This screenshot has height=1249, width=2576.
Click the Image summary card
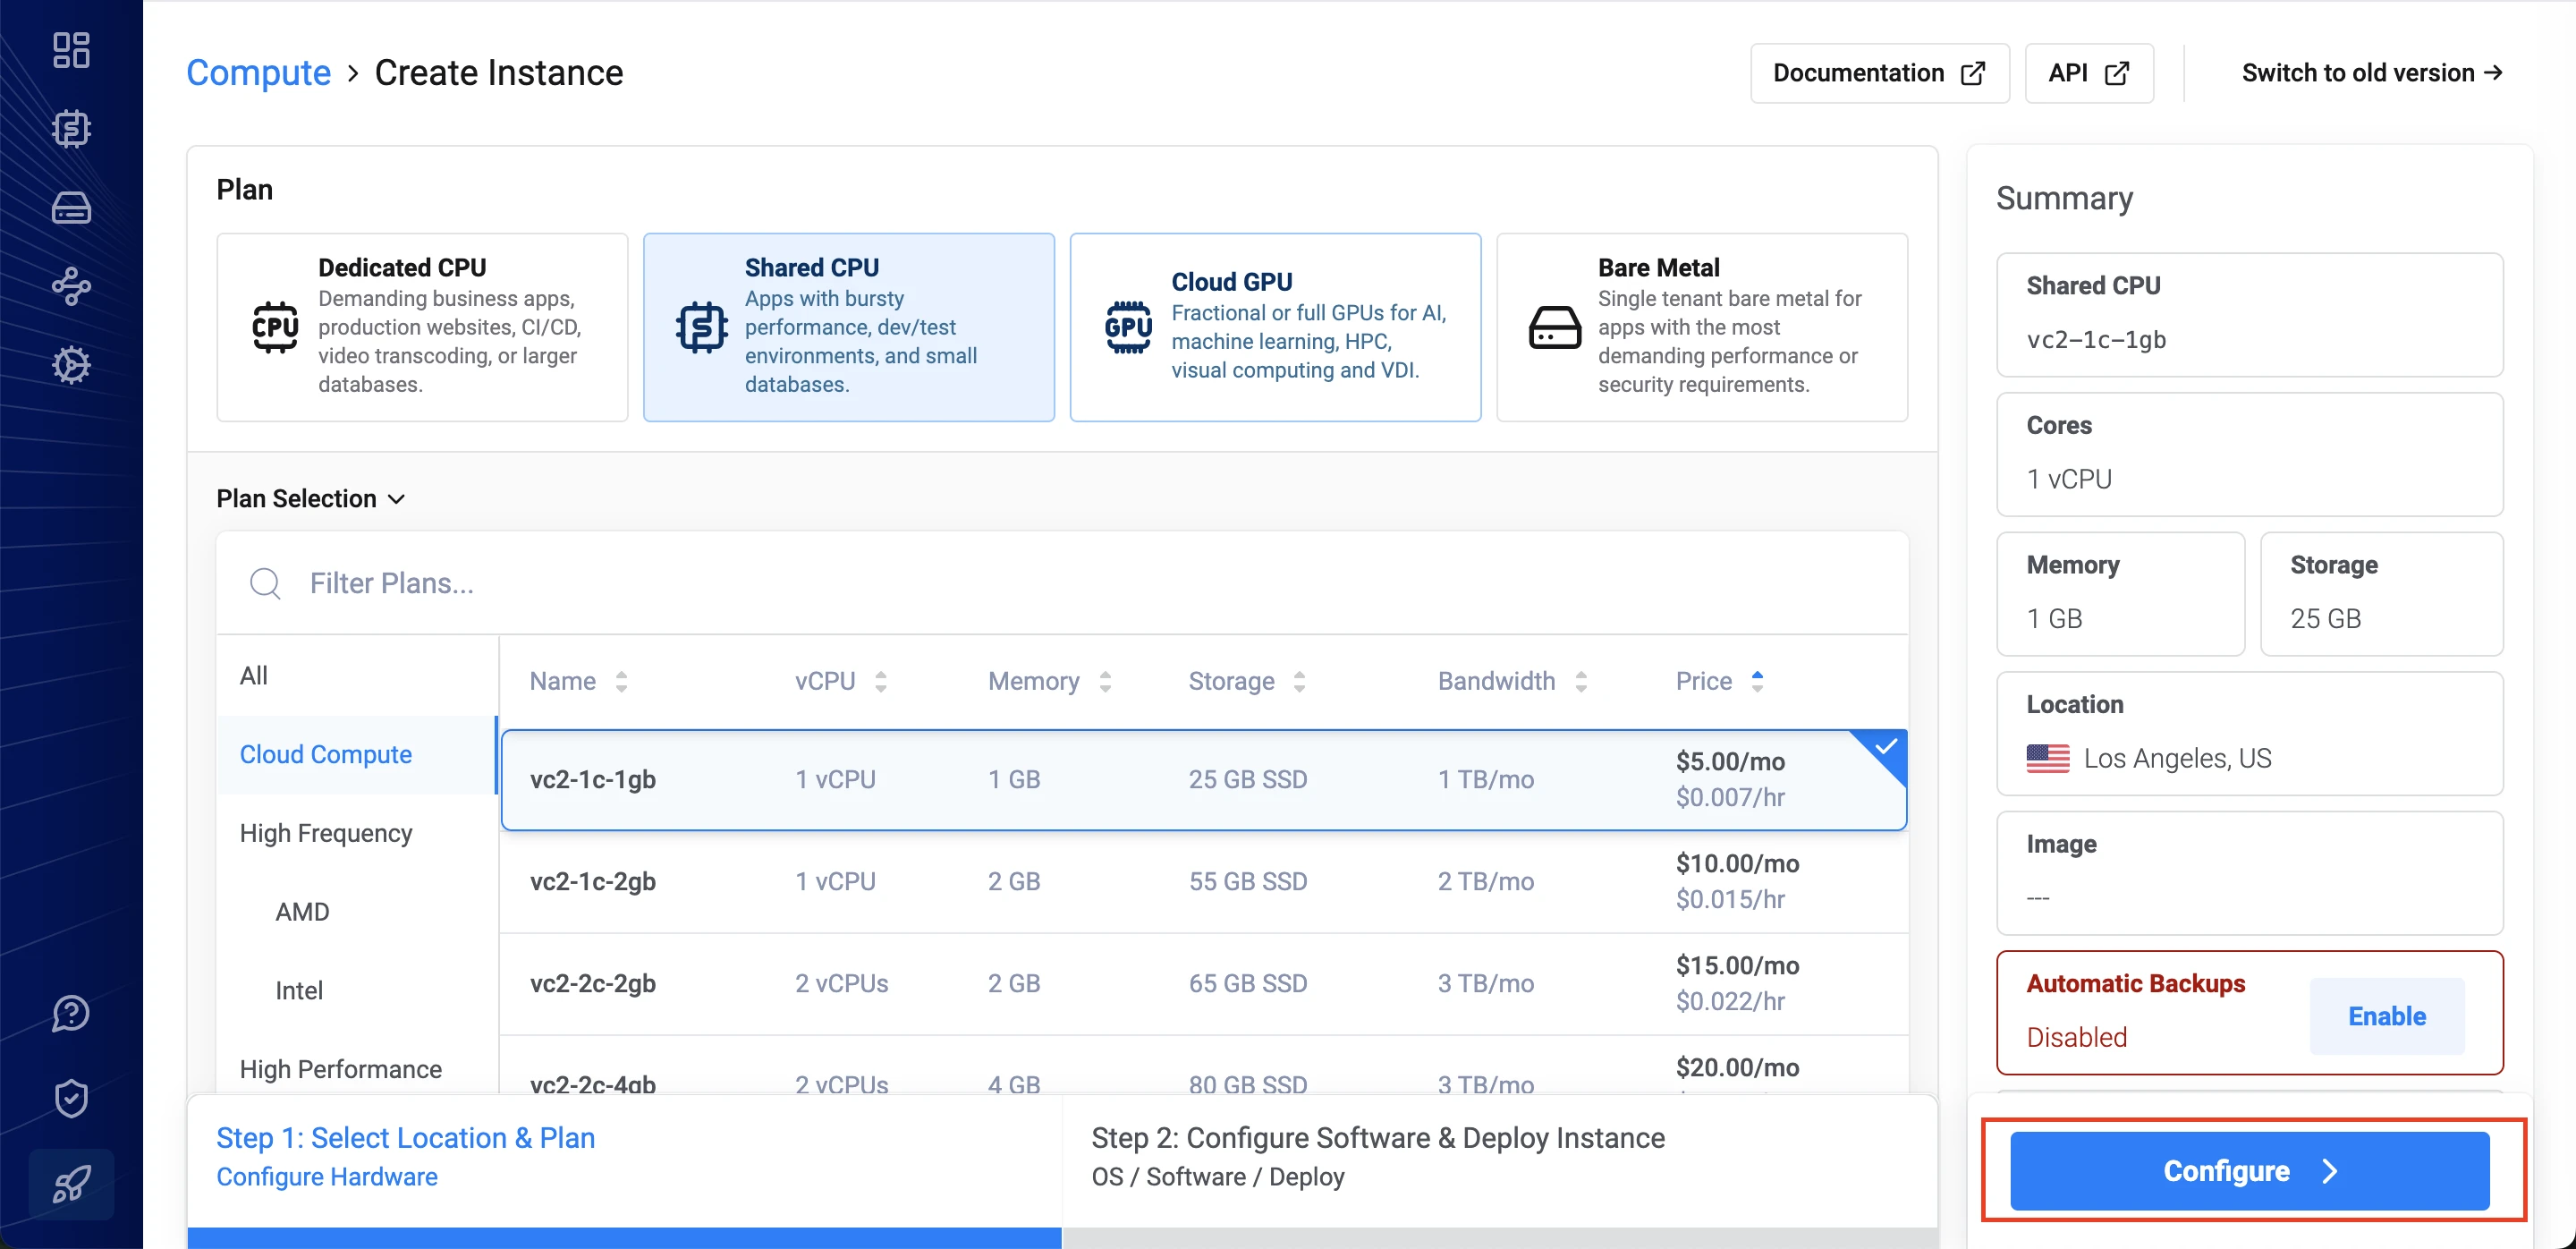[x=2249, y=873]
